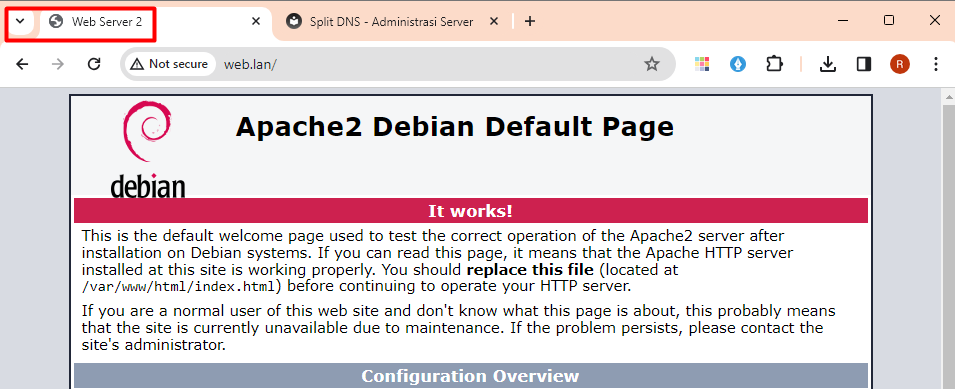The width and height of the screenshot is (955, 389).
Task: Close the Split DNS tab
Action: click(494, 21)
